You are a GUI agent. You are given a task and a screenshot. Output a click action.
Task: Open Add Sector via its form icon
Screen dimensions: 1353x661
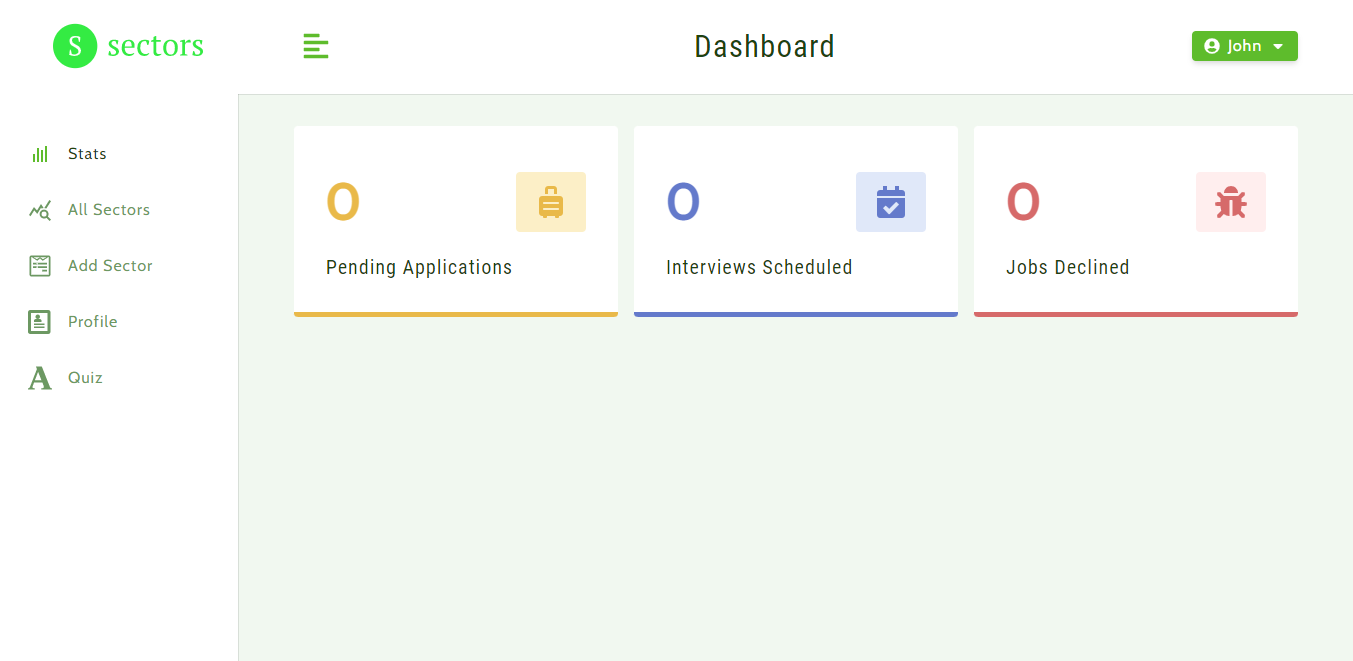point(39,265)
